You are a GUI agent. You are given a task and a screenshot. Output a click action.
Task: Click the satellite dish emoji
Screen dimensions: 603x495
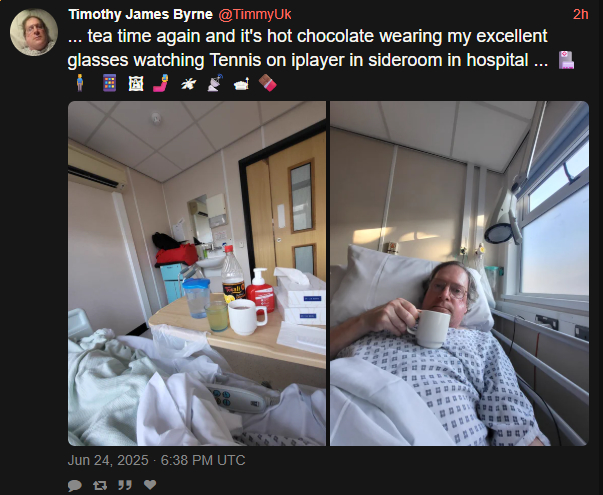tap(215, 83)
